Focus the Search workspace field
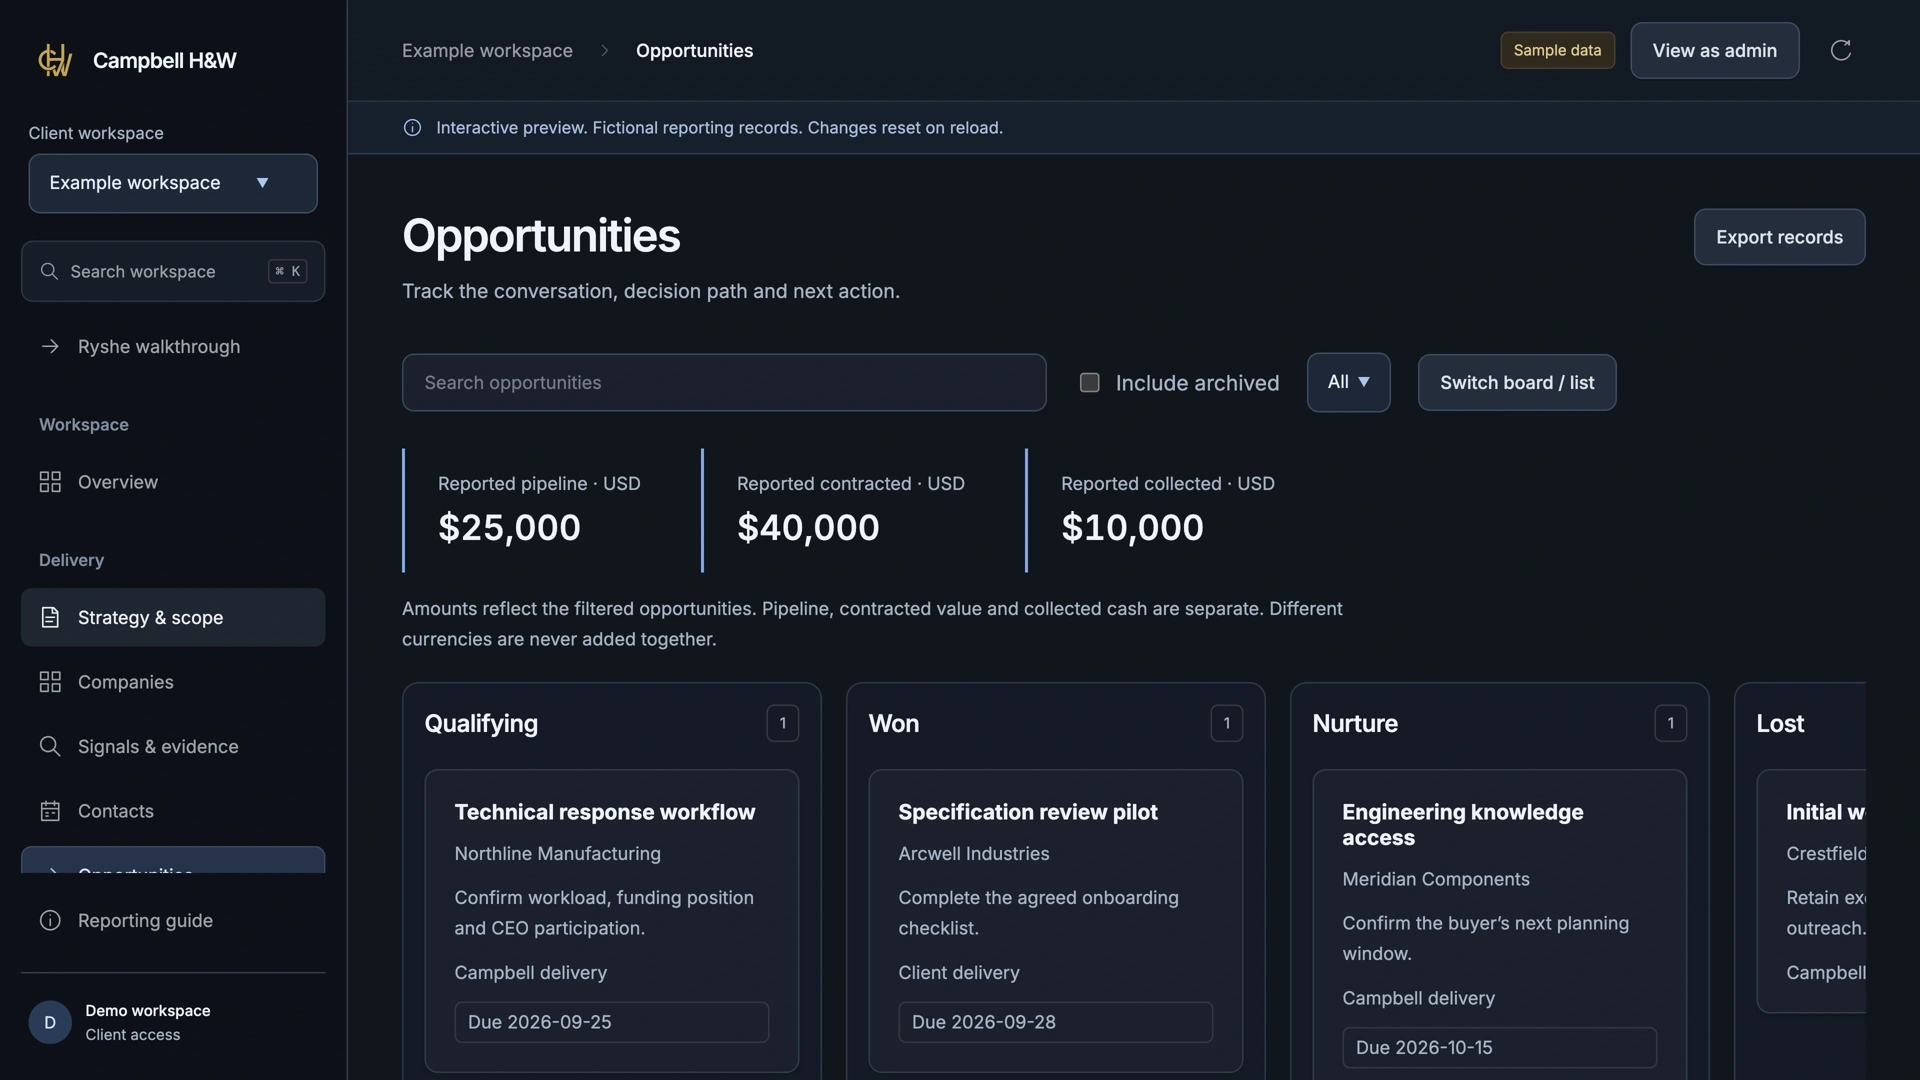 173,271
